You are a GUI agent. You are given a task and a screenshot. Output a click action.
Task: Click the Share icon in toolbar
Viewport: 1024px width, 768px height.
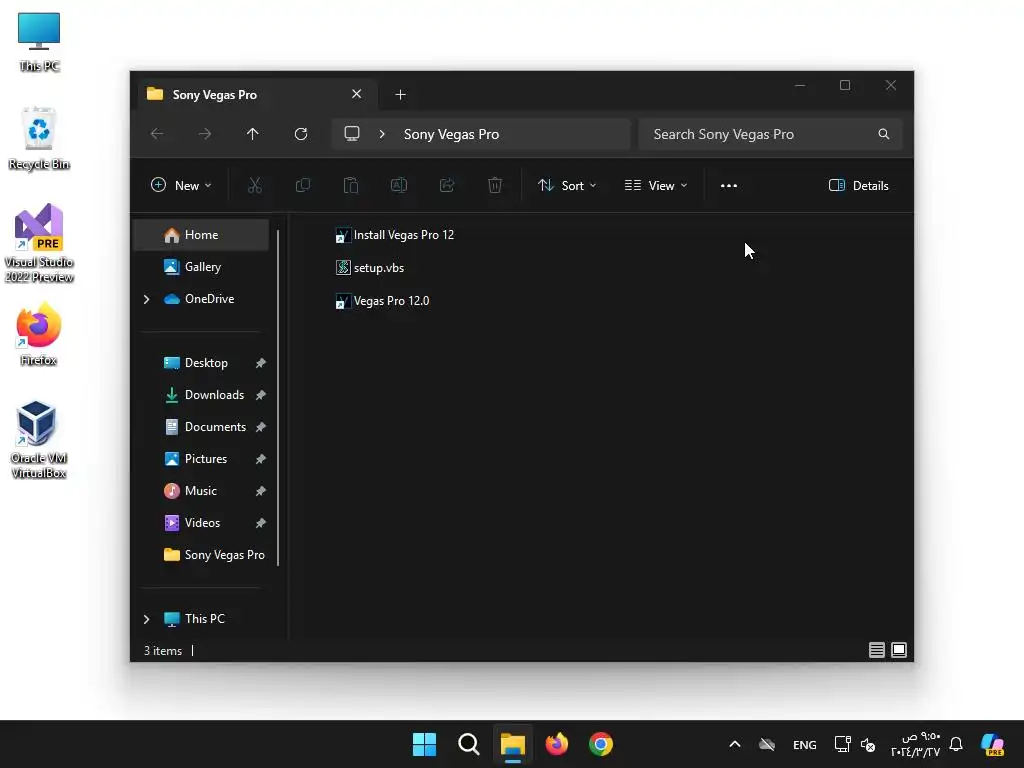coord(447,186)
